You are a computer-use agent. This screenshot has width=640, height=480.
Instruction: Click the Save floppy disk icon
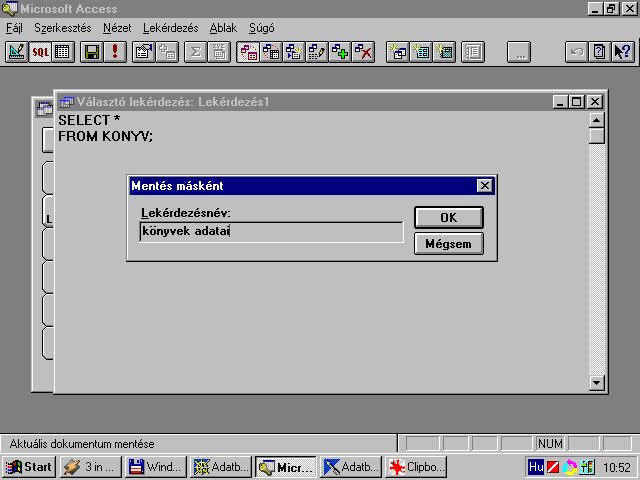(92, 52)
